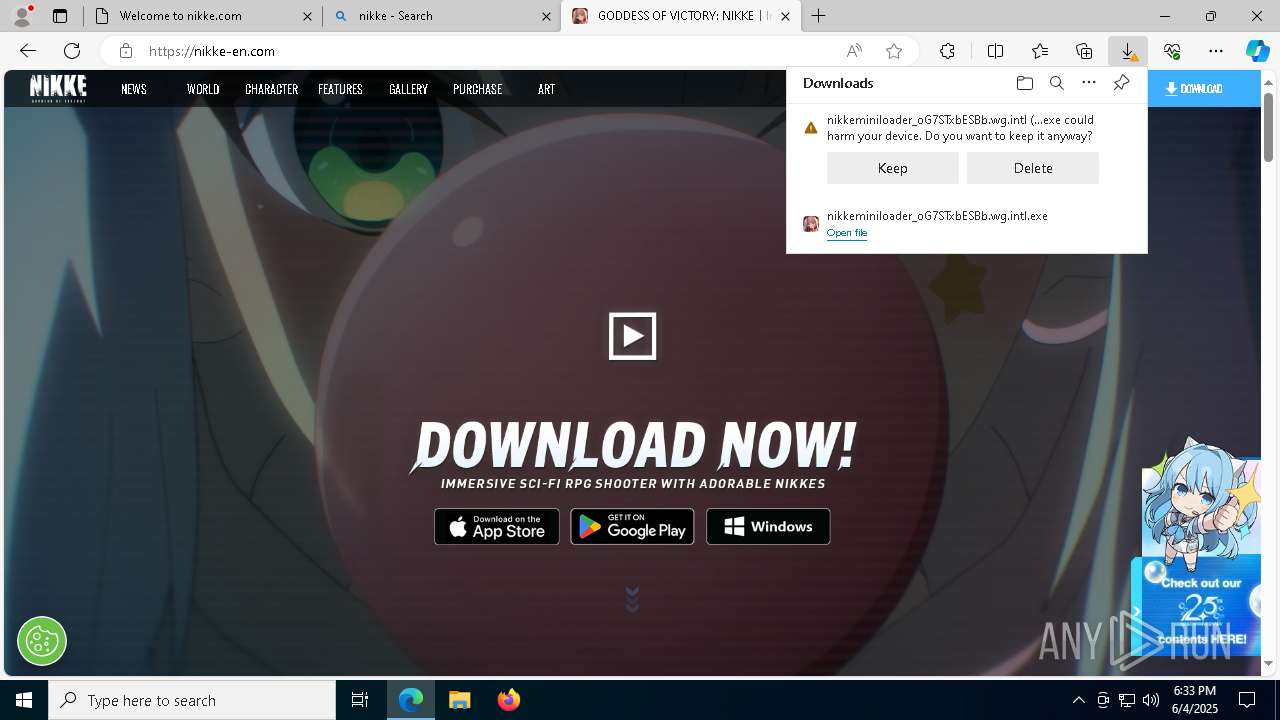The width and height of the screenshot is (1280, 720).
Task: Switch to nikke - Search tab
Action: pyautogui.click(x=441, y=16)
